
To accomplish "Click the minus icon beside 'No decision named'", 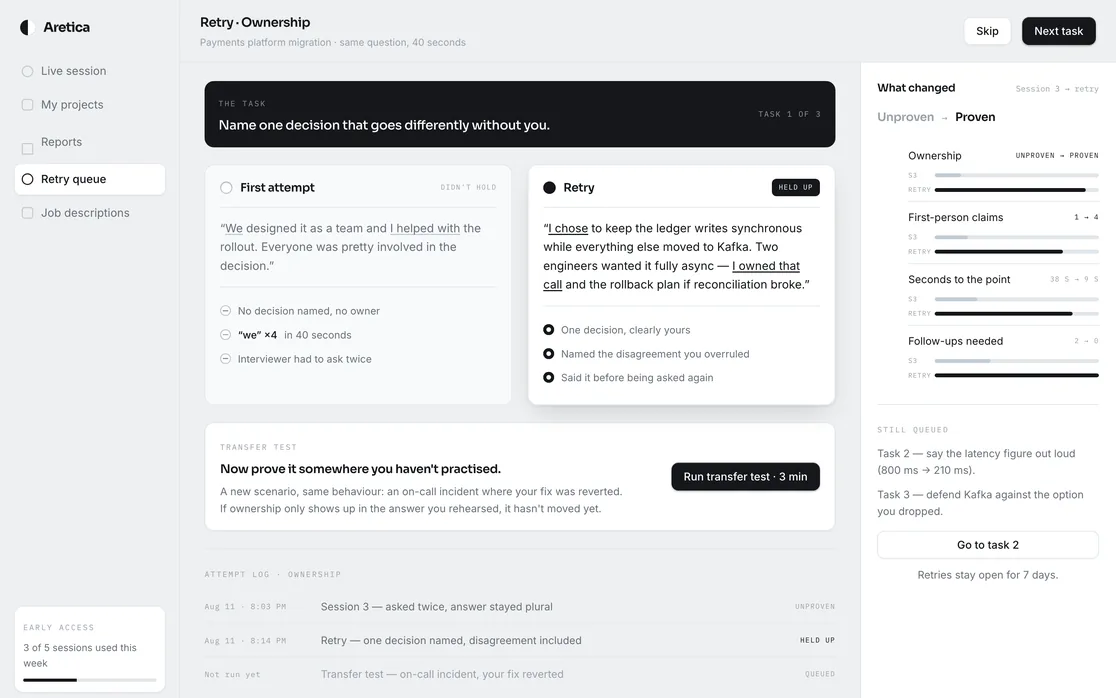I will 225,311.
